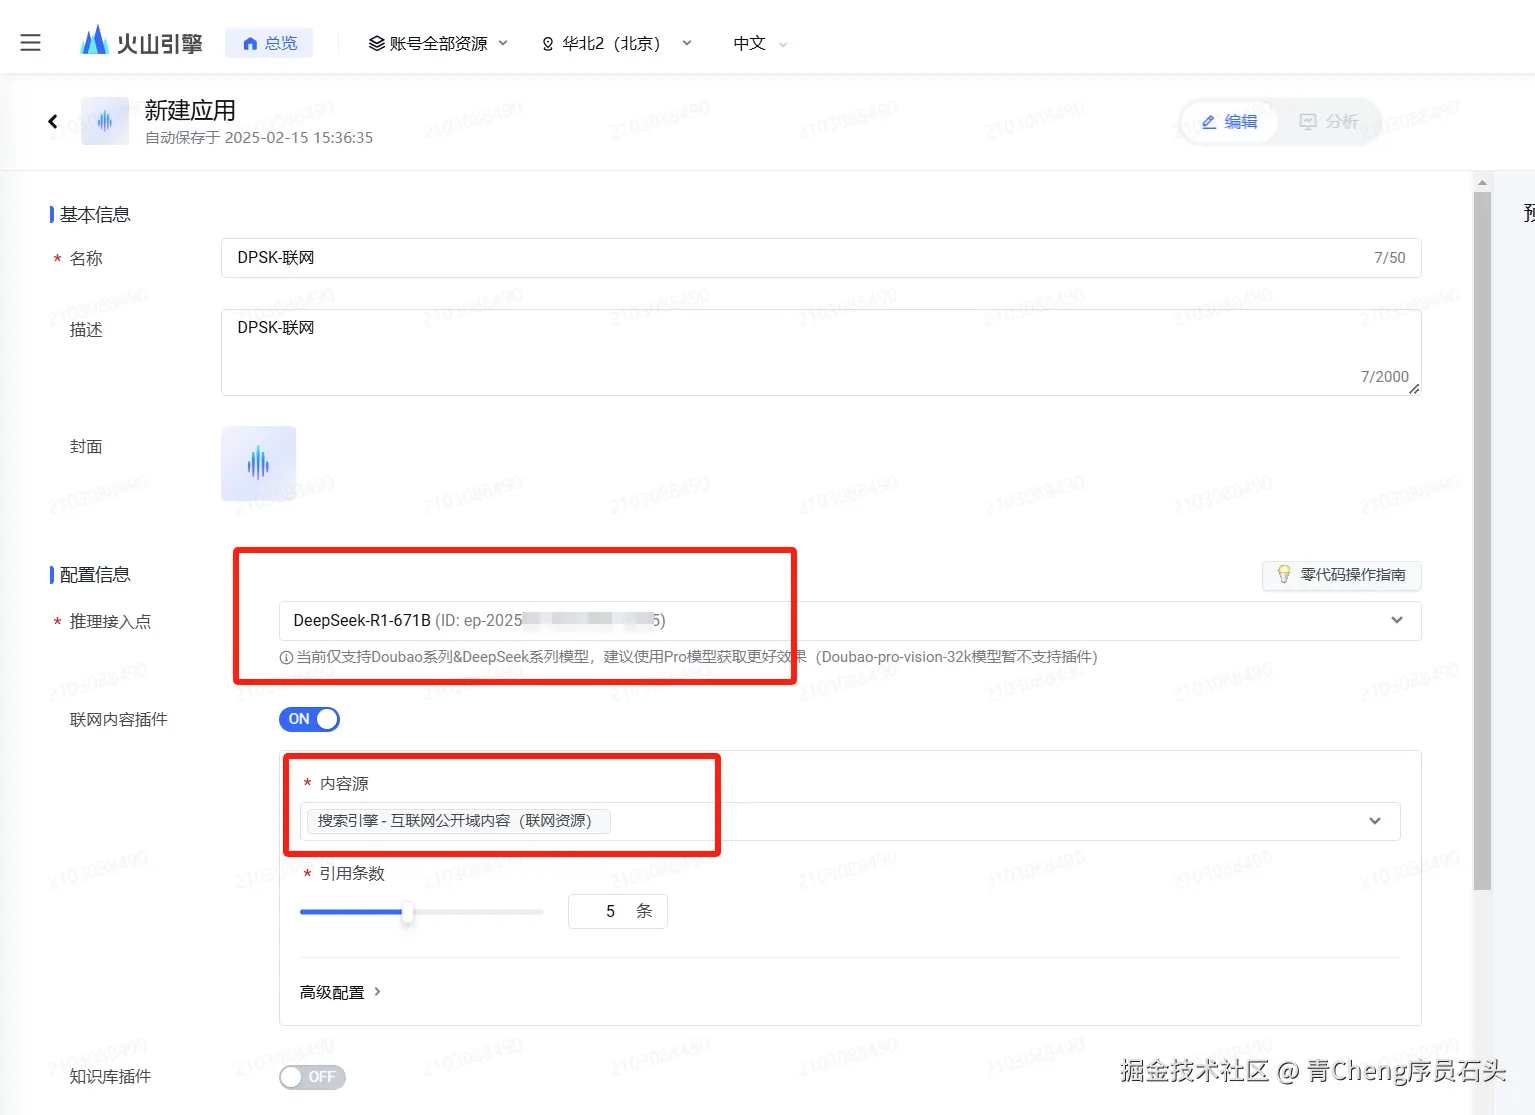Image resolution: width=1535 pixels, height=1115 pixels.
Task: Open the 推理接入点 endpoint dropdown
Action: click(850, 621)
